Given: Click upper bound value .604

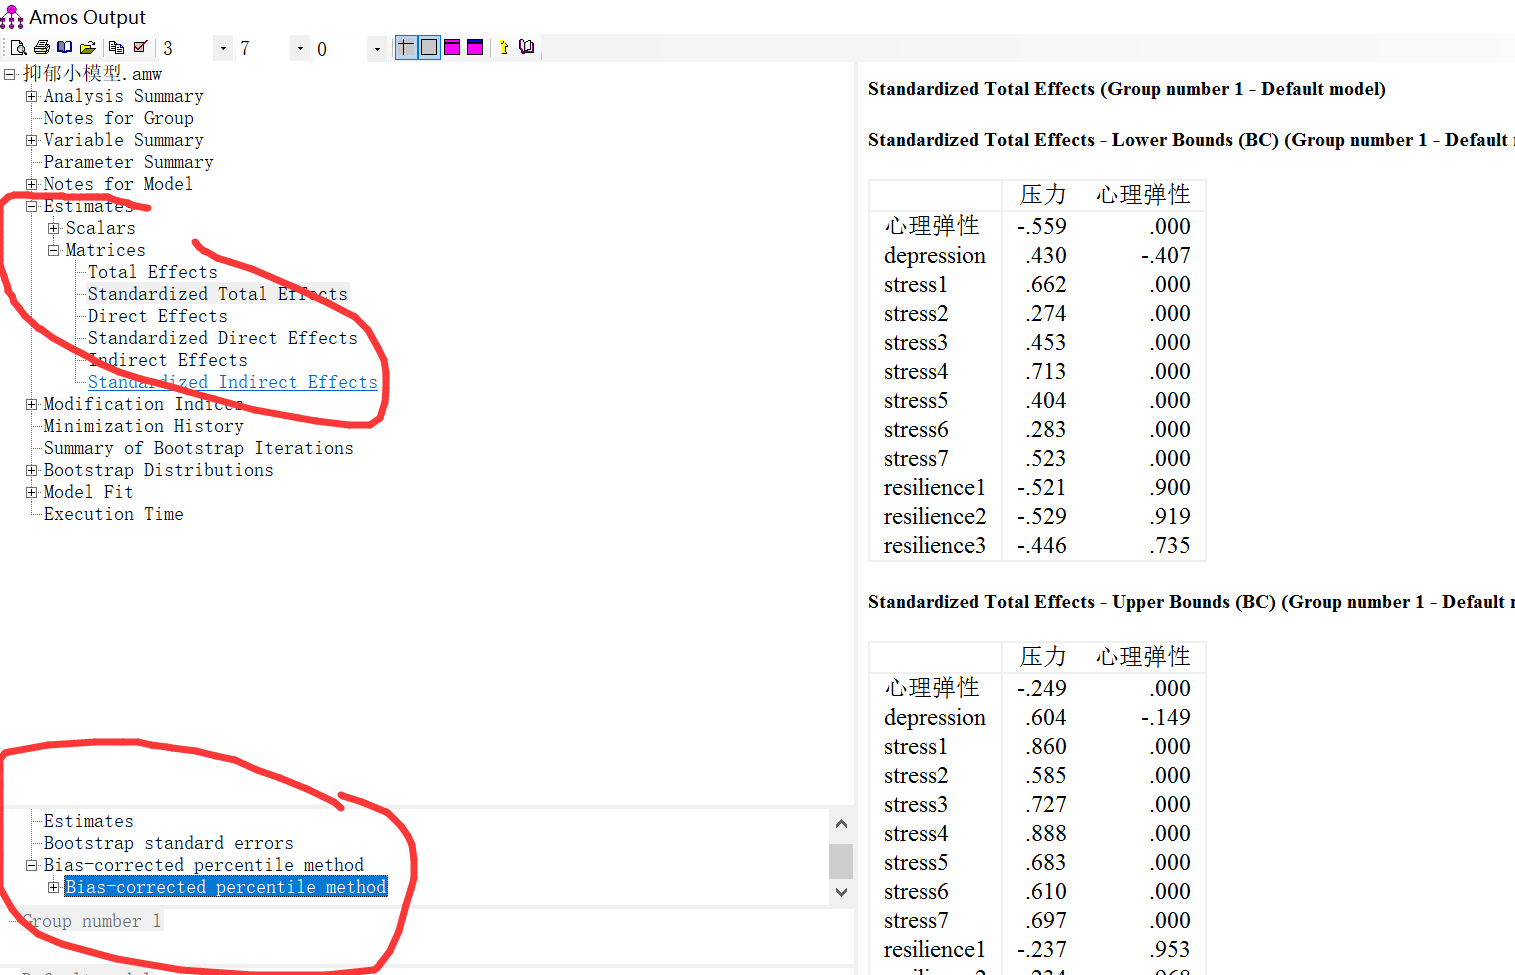Looking at the screenshot, I should tap(1046, 717).
